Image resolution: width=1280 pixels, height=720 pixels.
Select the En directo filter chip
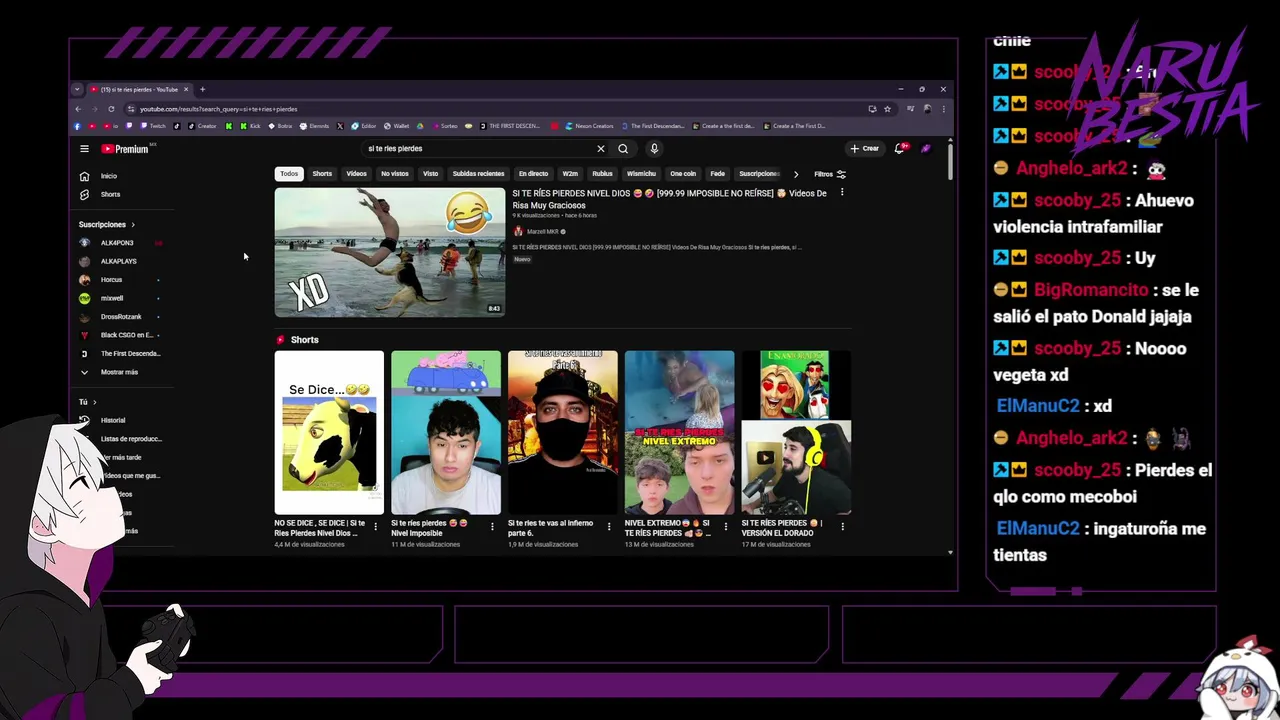[x=533, y=174]
